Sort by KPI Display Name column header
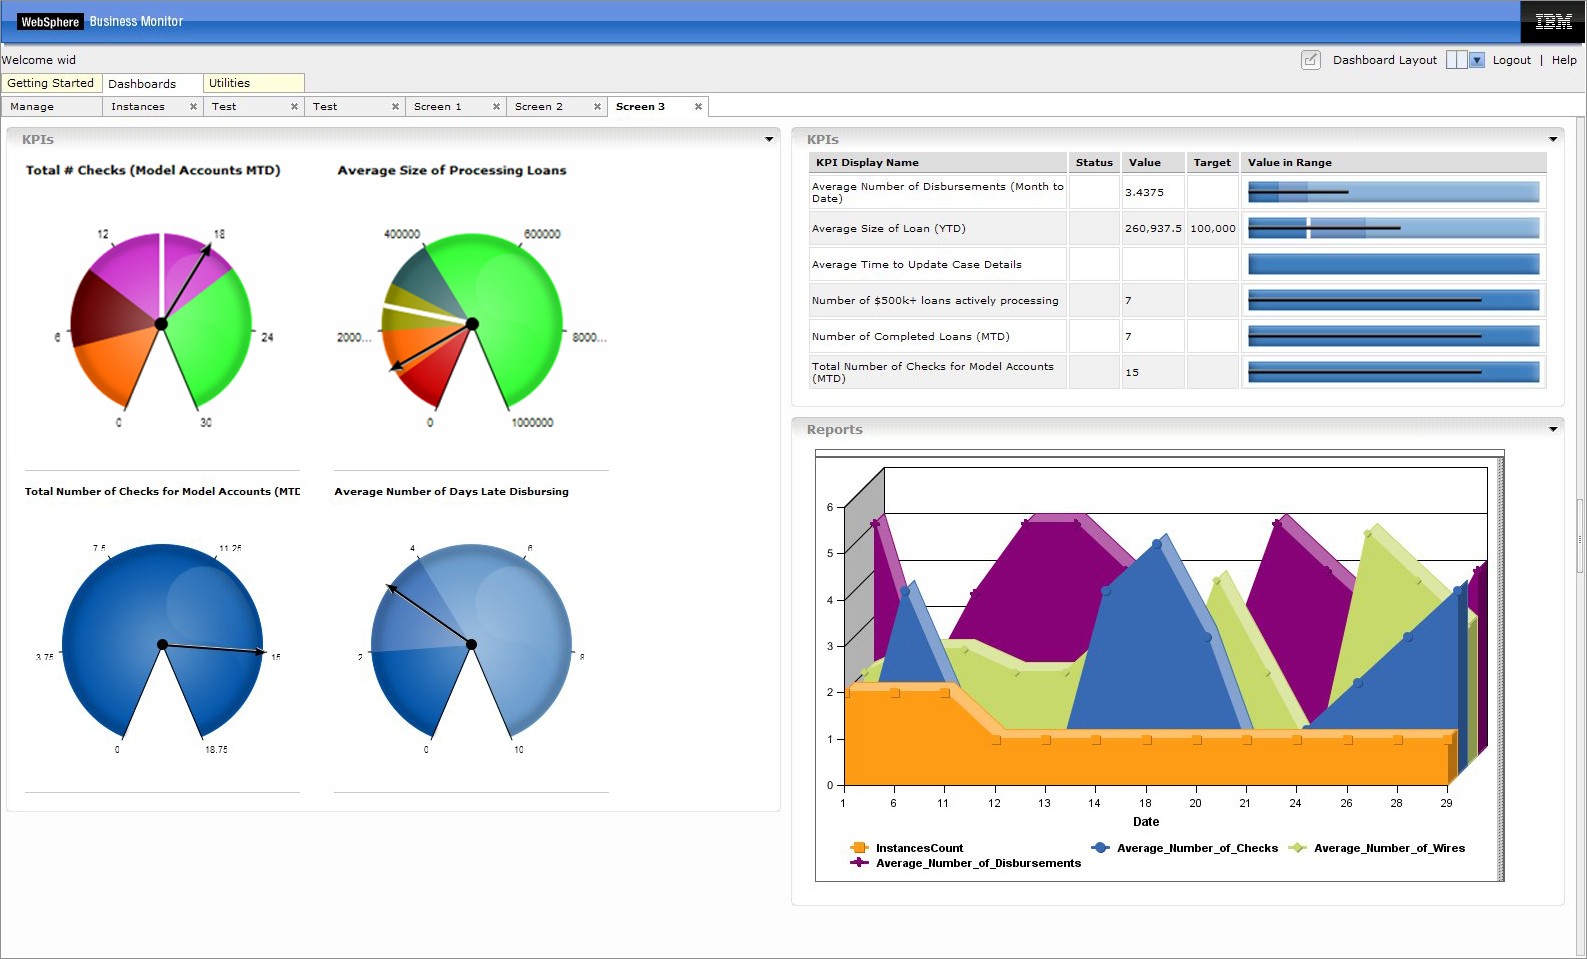Viewport: 1587px width, 959px height. [x=937, y=162]
